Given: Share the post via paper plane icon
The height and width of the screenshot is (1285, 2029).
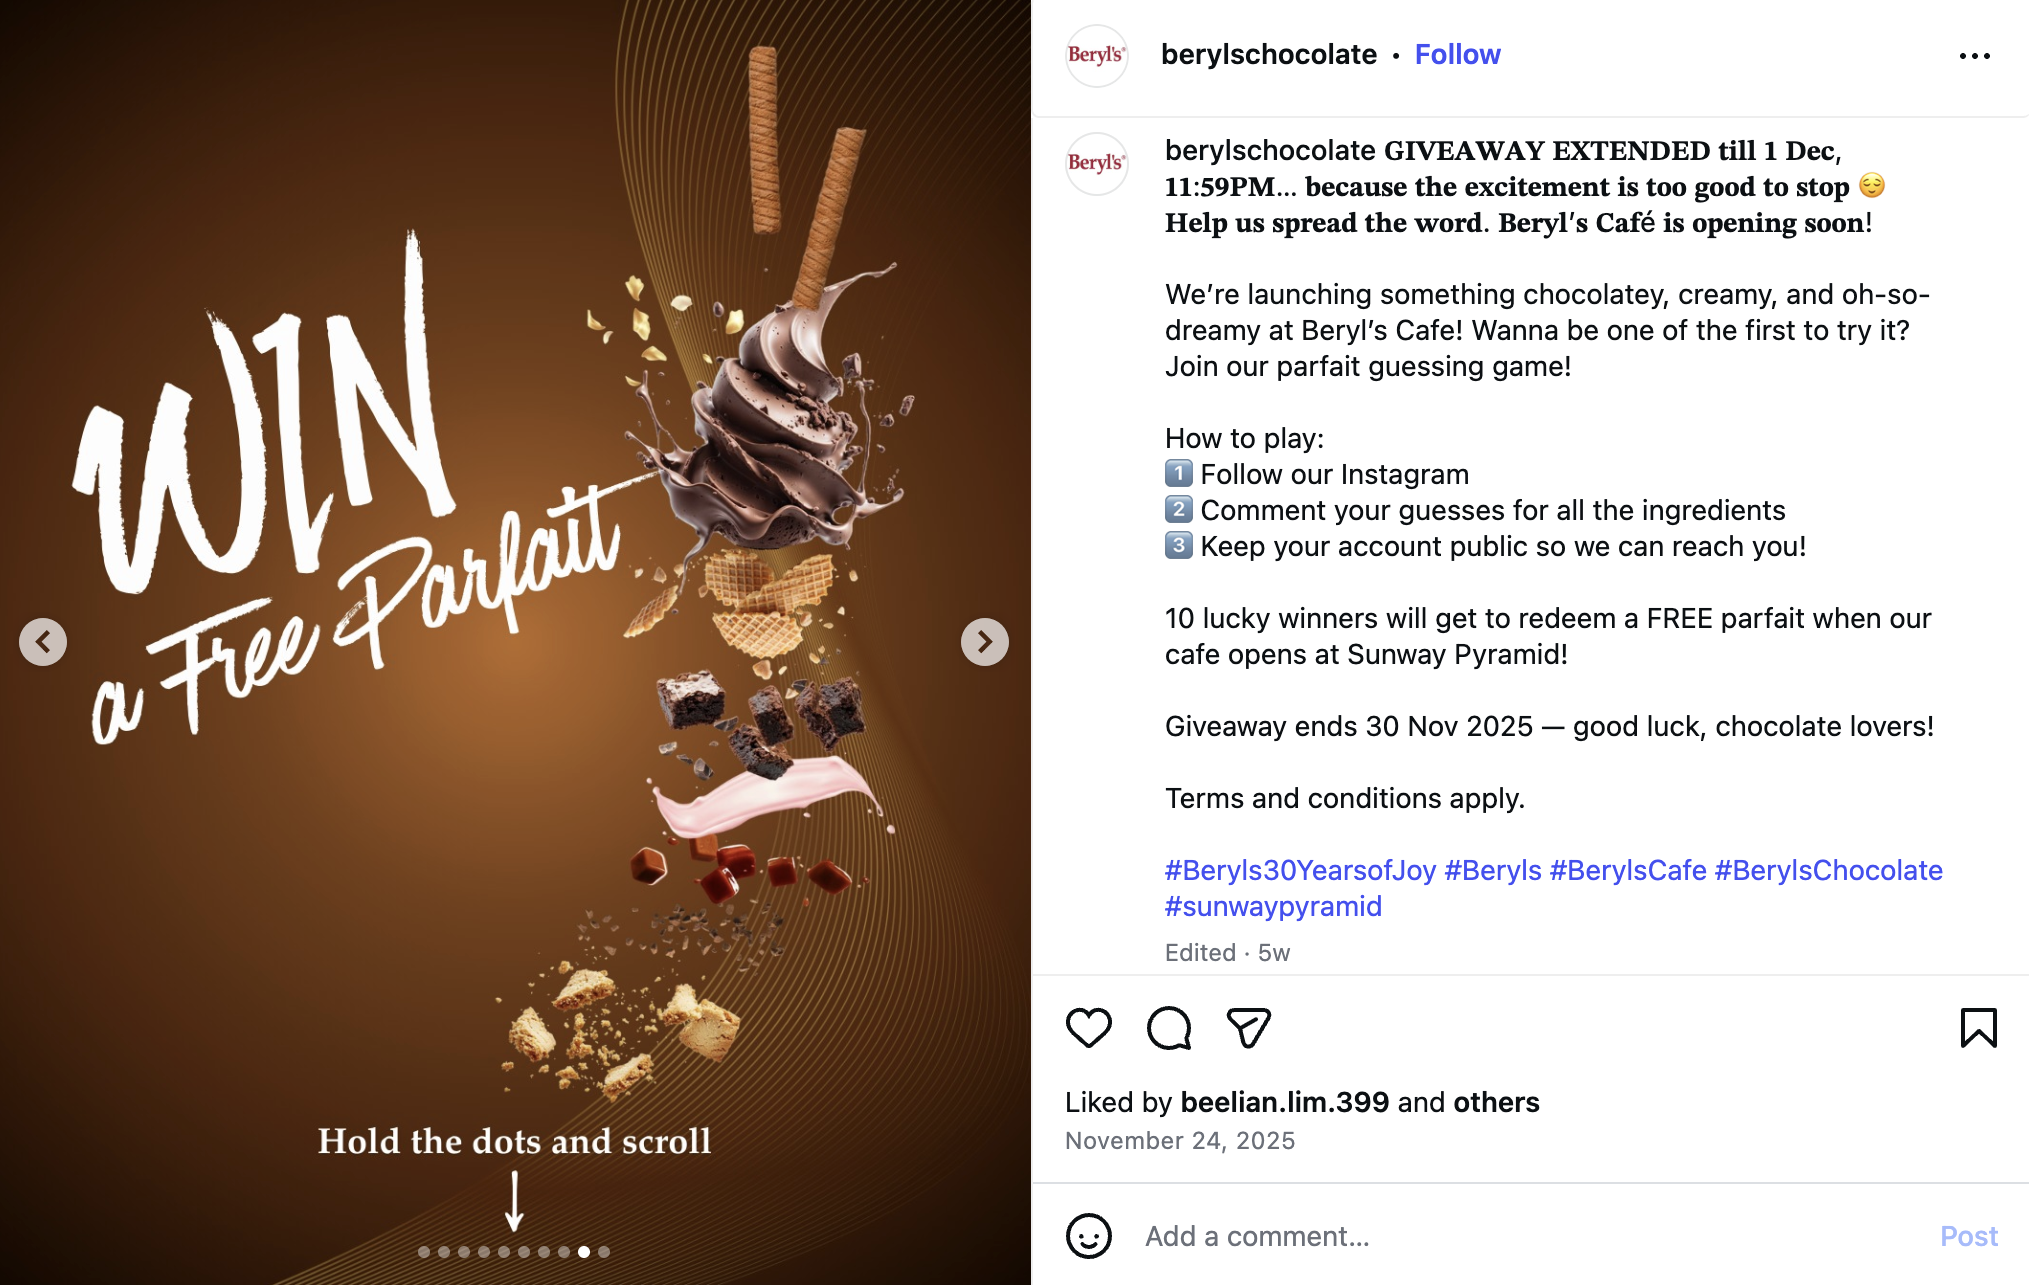Looking at the screenshot, I should 1248,1028.
